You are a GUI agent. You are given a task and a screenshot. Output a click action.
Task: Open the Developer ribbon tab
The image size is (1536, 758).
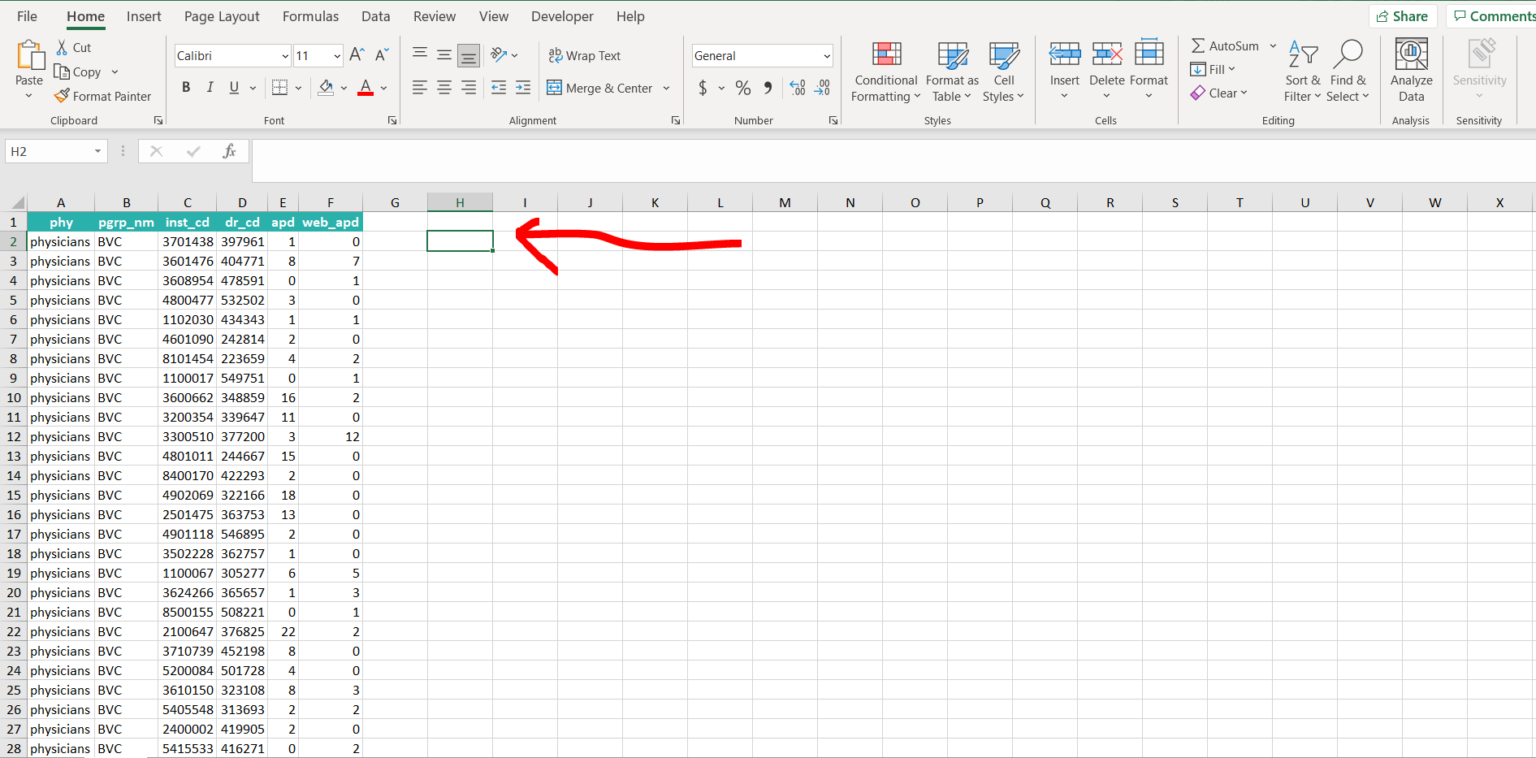pos(562,16)
